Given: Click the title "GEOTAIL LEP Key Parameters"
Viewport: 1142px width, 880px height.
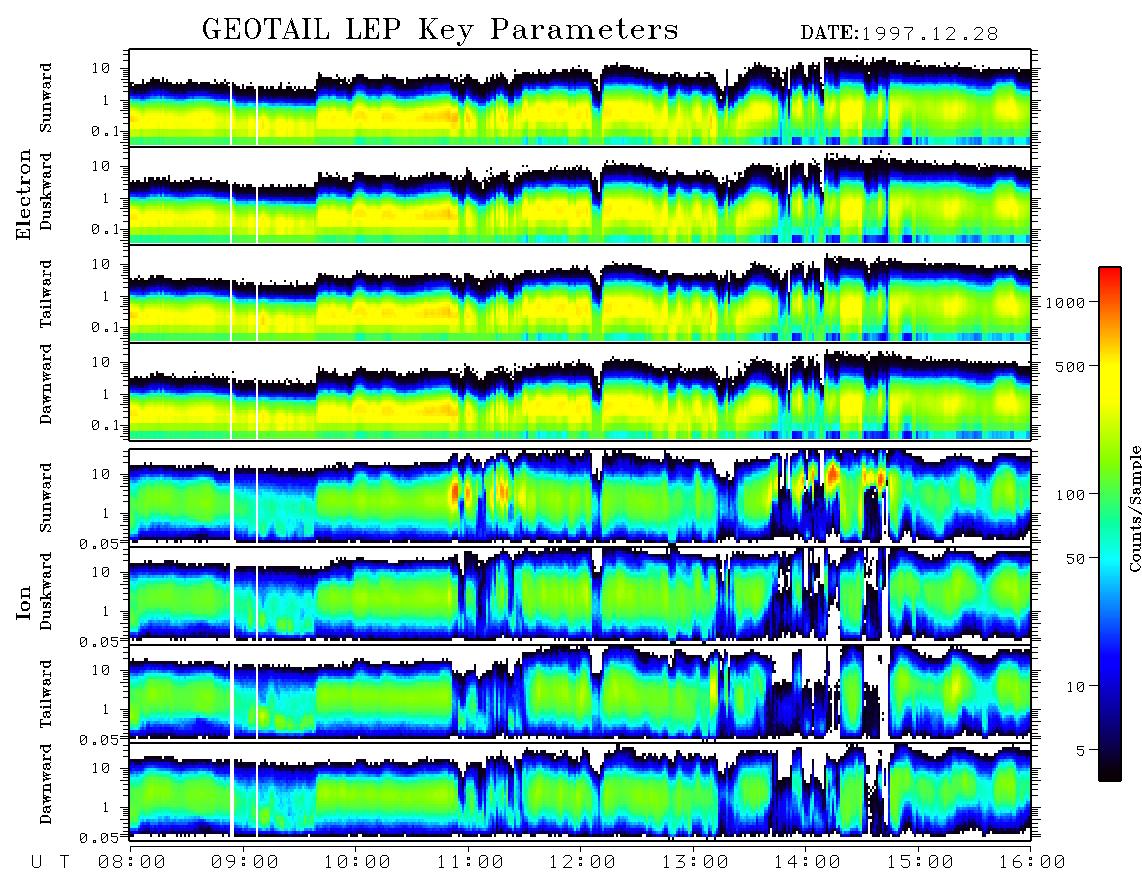Looking at the screenshot, I should [440, 30].
